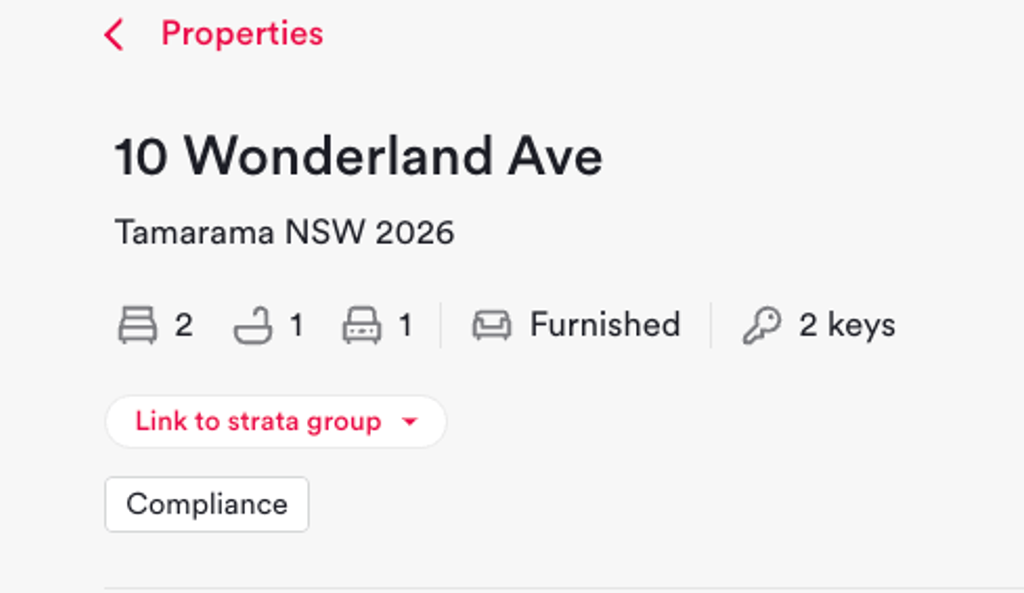Click the 2 keys label

(x=847, y=325)
